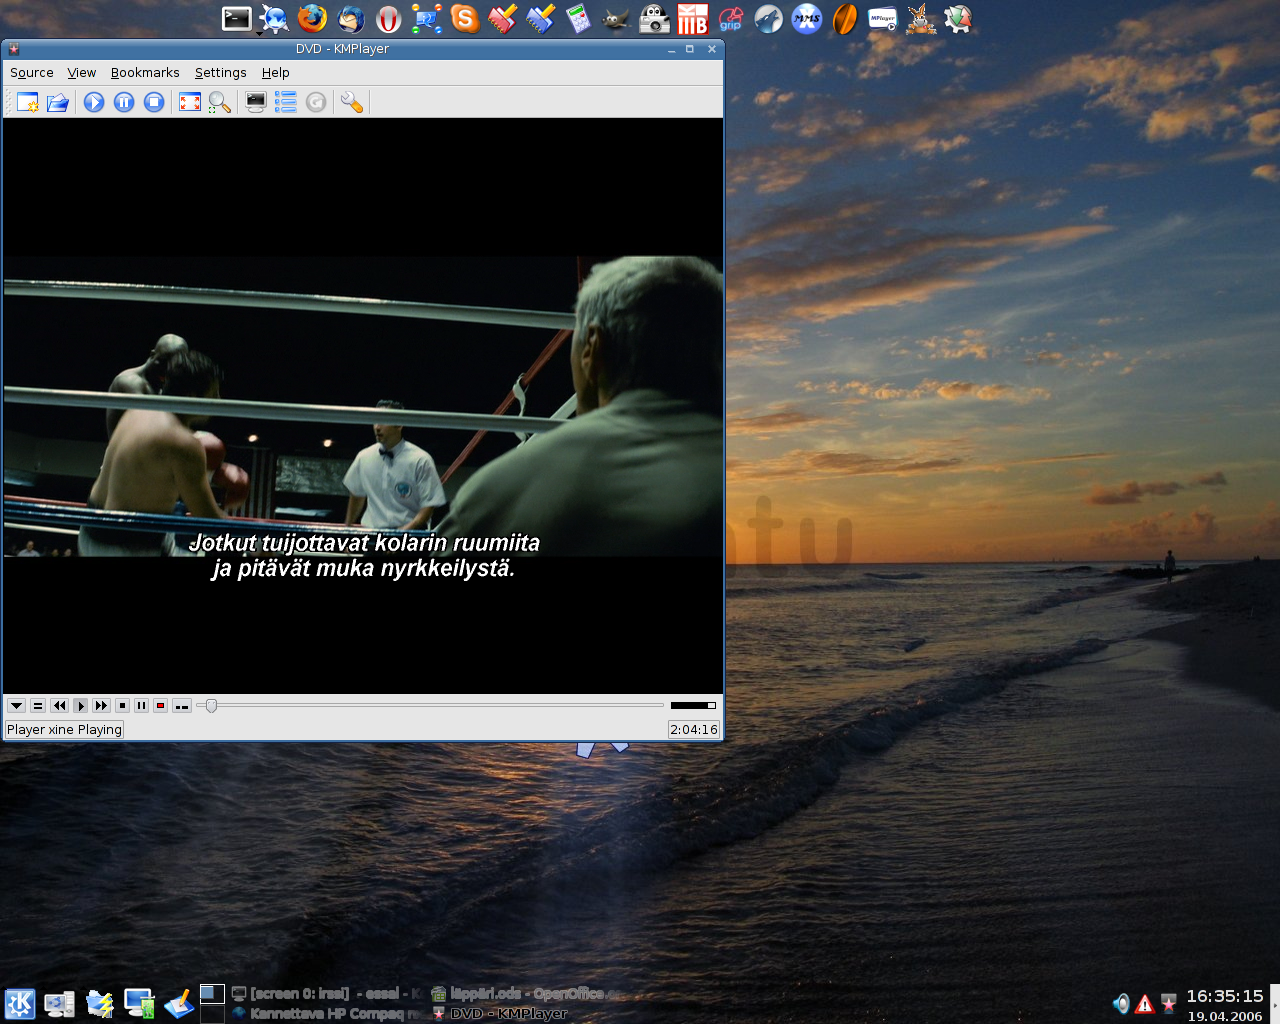Click the volume speaker tray icon
Image resolution: width=1280 pixels, height=1024 pixels.
pos(1121,1004)
